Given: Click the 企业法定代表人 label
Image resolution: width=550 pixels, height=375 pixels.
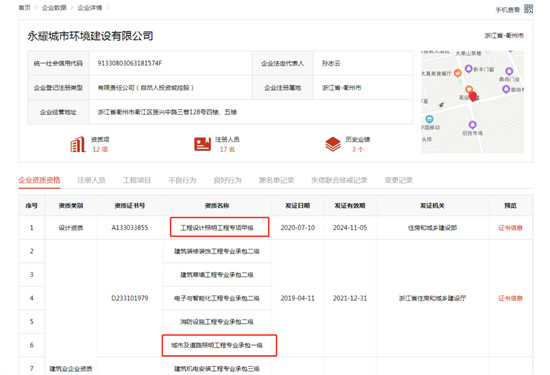Looking at the screenshot, I should [x=282, y=63].
